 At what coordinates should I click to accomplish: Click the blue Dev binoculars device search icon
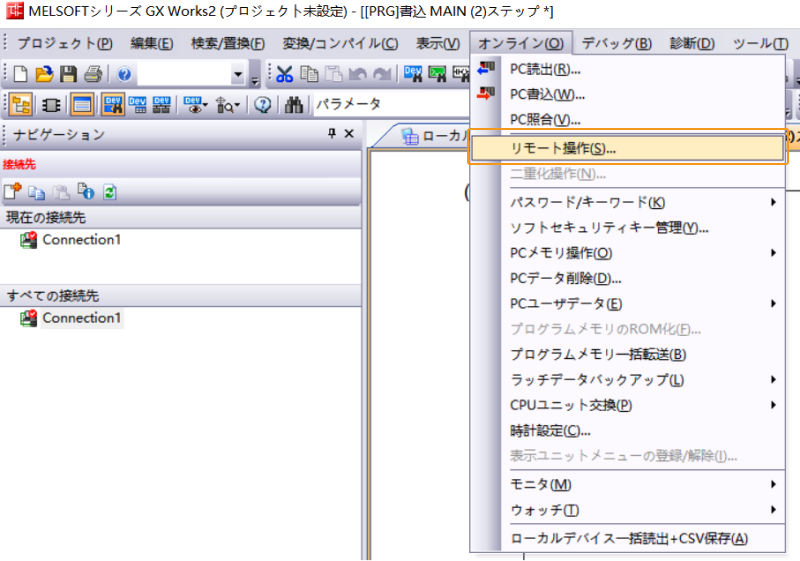coord(413,74)
